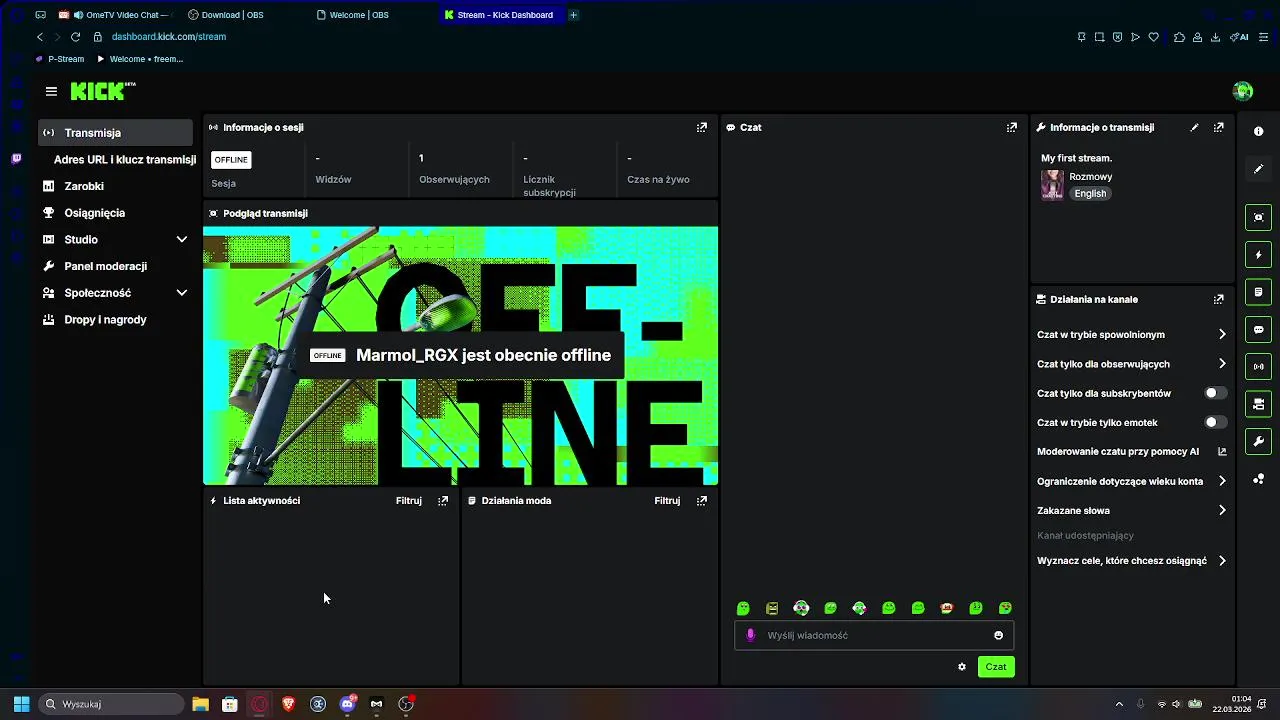
Task: Toggle the broadcast session widget icon
Action: [x=1259, y=366]
